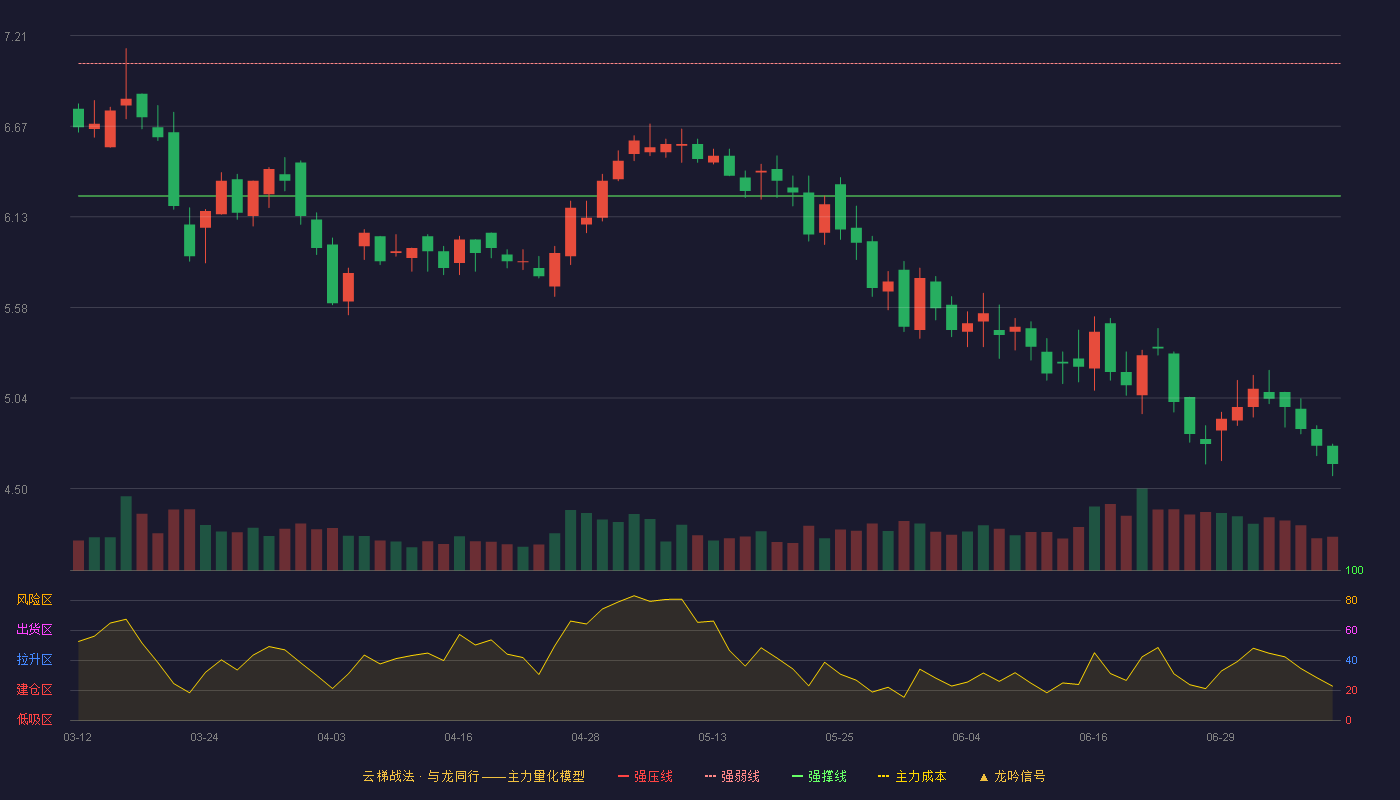Click the 03-24 date label
The height and width of the screenshot is (800, 1400).
pos(204,737)
